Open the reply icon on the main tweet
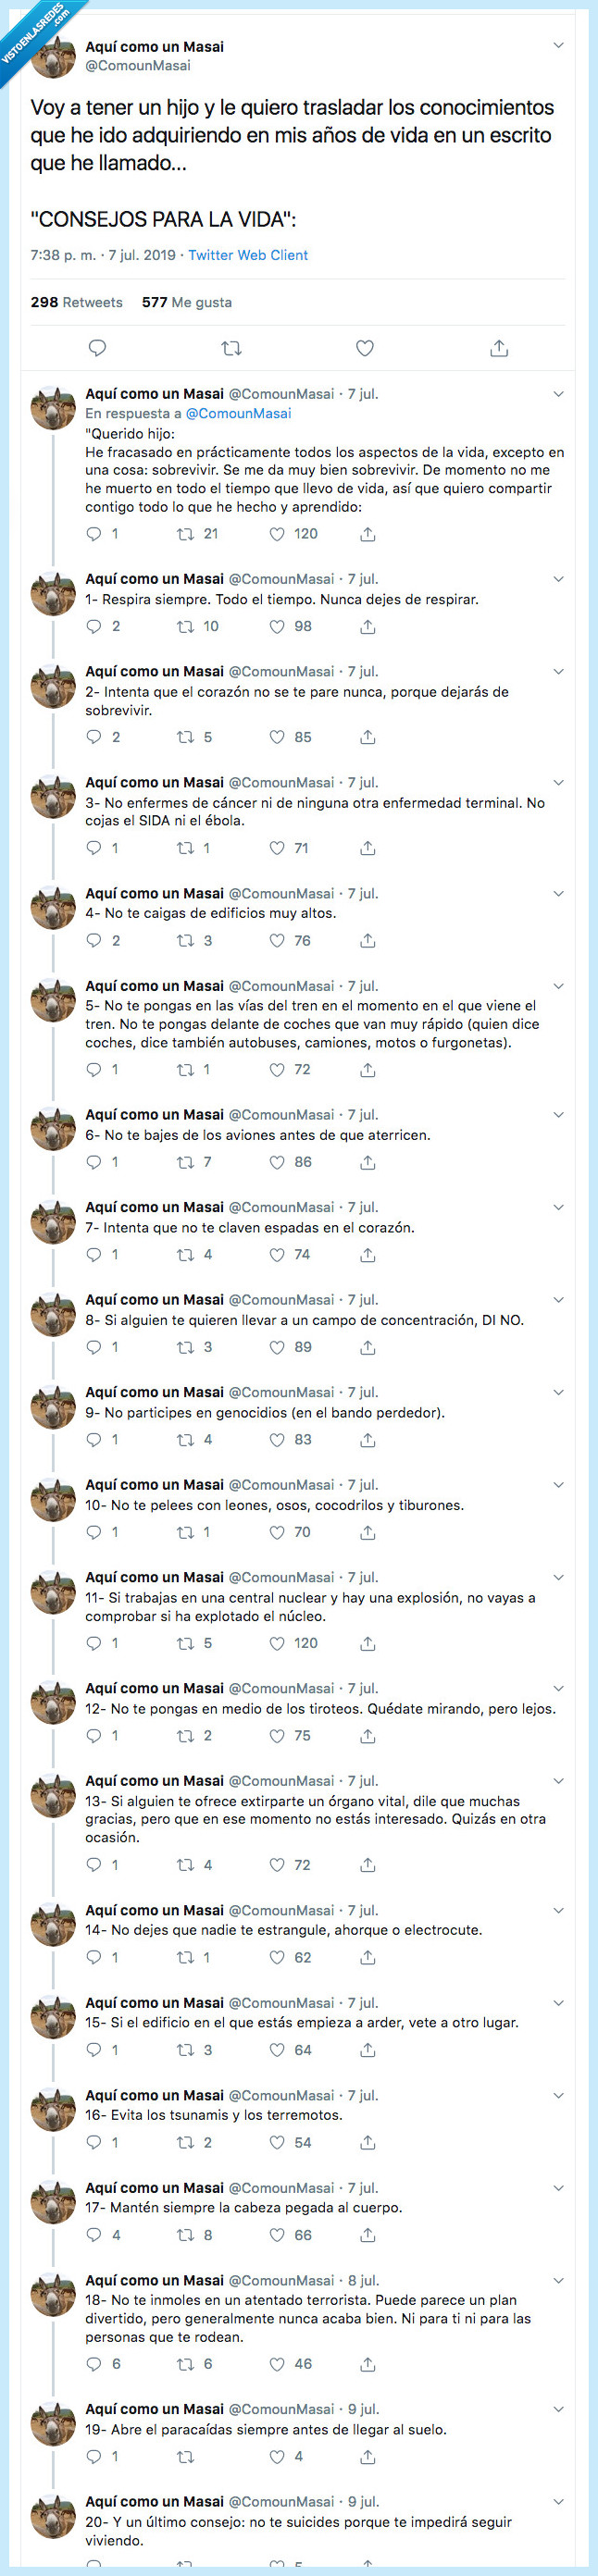Viewport: 598px width, 2576px height. tap(97, 347)
